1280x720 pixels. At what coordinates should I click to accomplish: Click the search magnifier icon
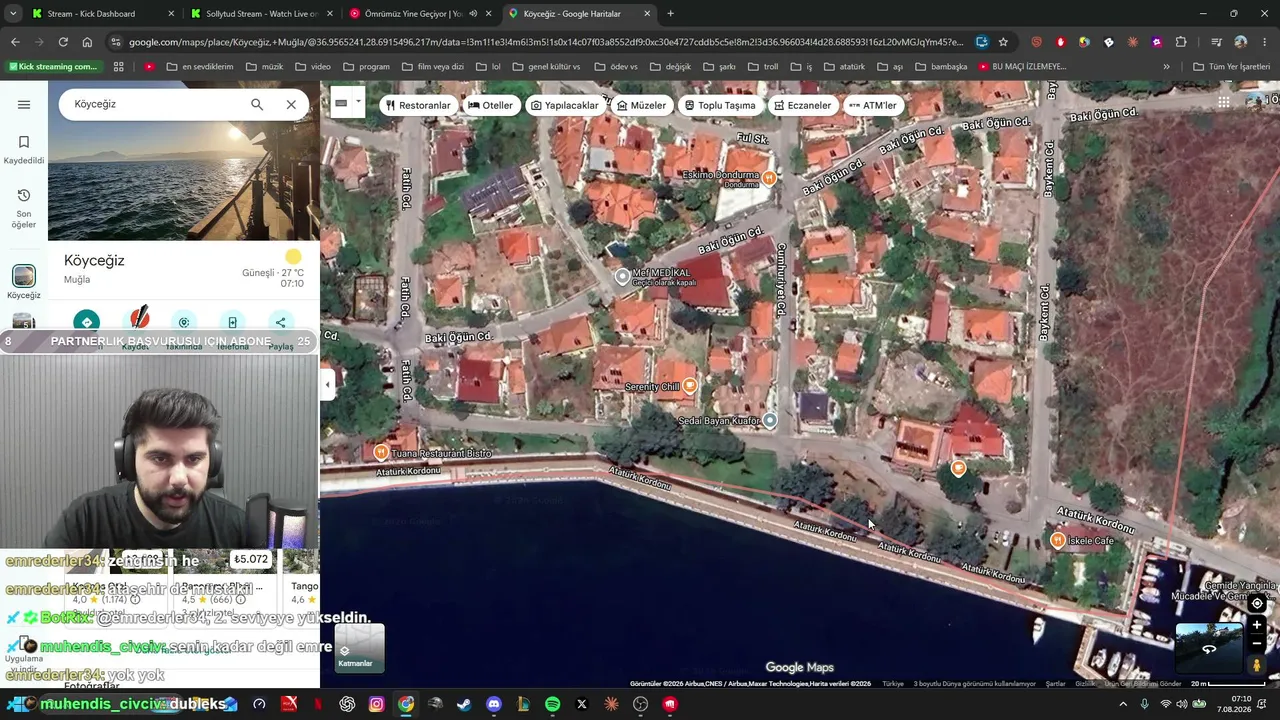point(257,104)
